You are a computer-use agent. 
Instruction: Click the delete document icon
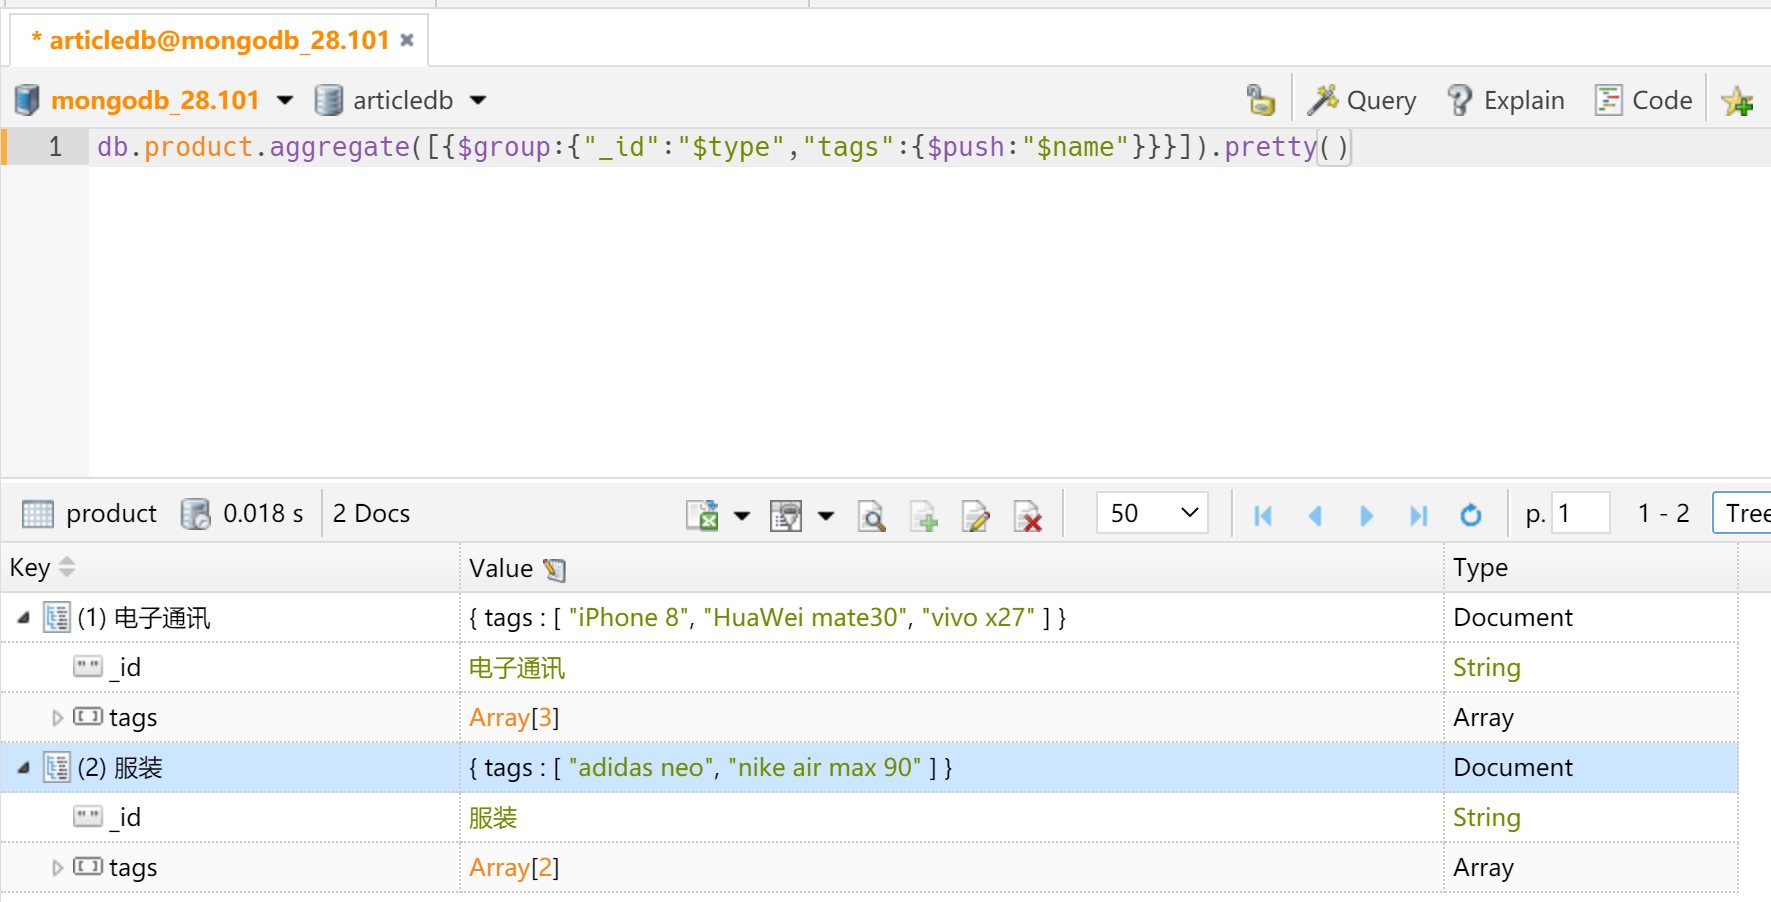tap(1027, 516)
